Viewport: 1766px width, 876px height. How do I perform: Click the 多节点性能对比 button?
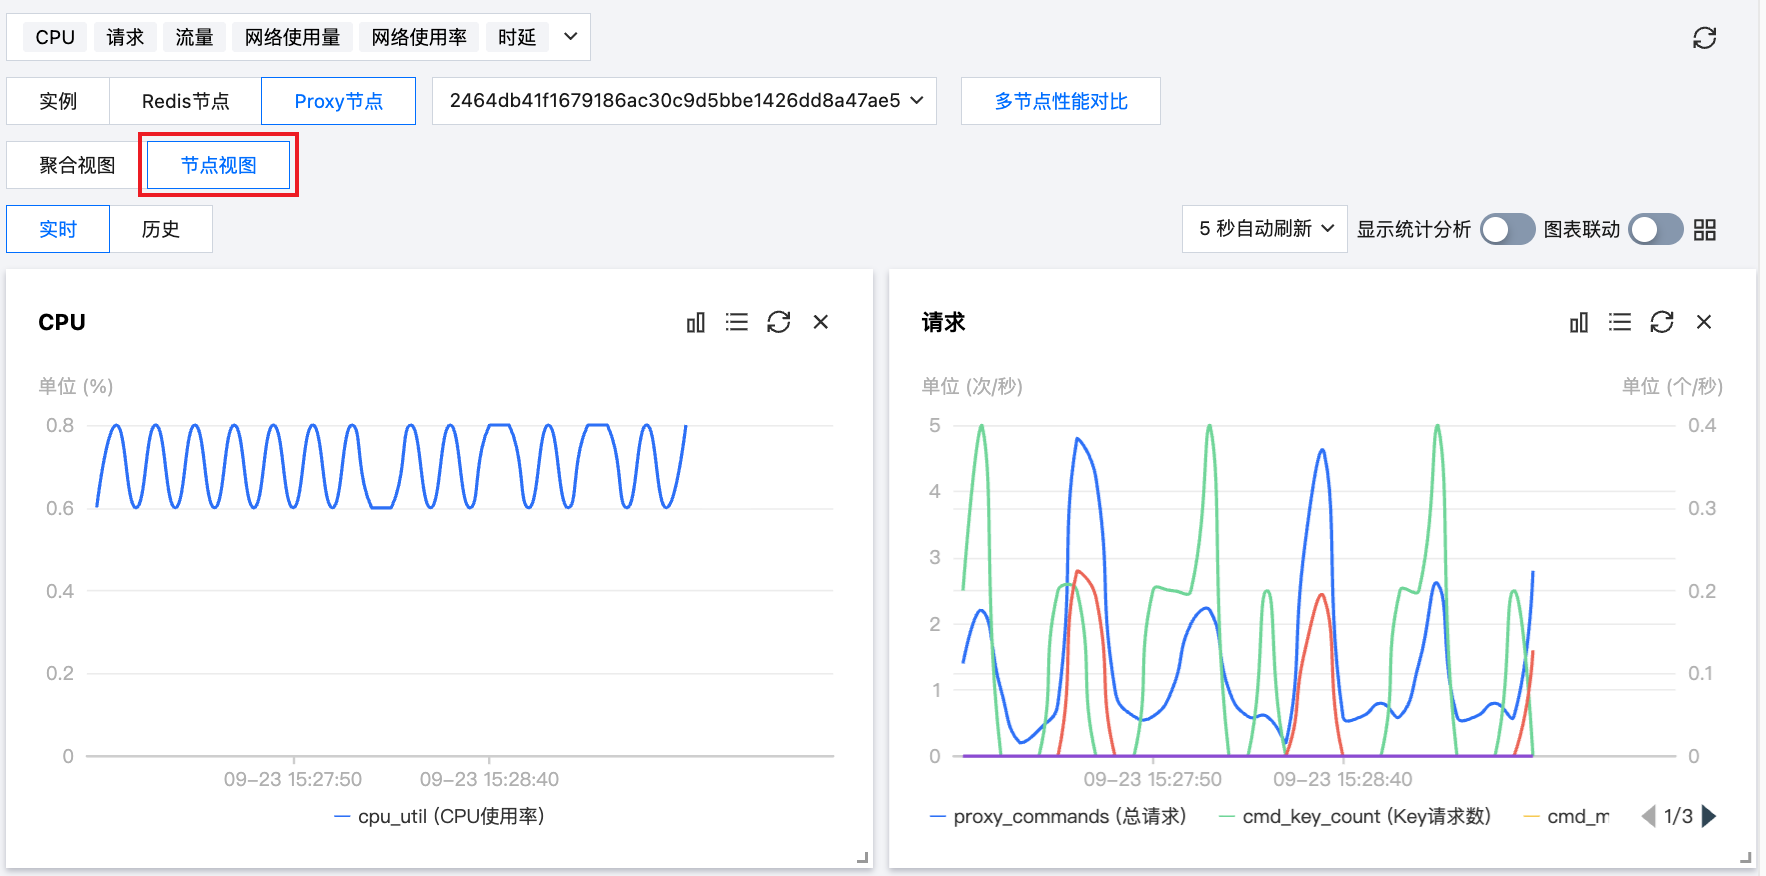point(1060,101)
